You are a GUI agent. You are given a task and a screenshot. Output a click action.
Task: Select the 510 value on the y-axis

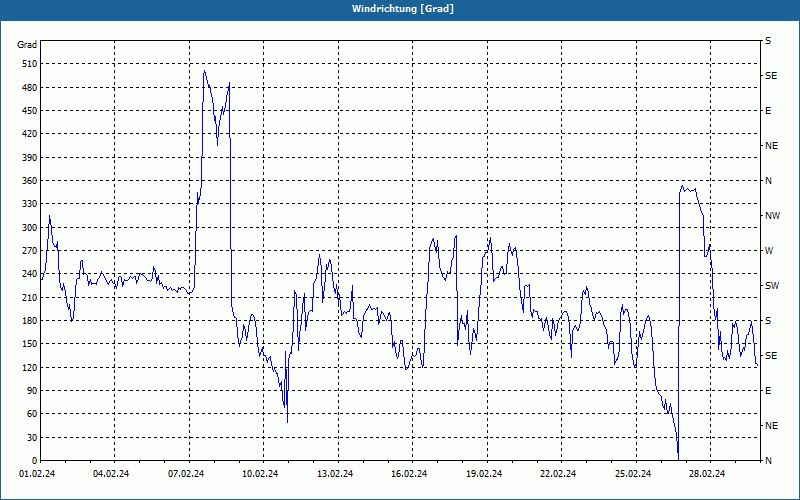29,64
